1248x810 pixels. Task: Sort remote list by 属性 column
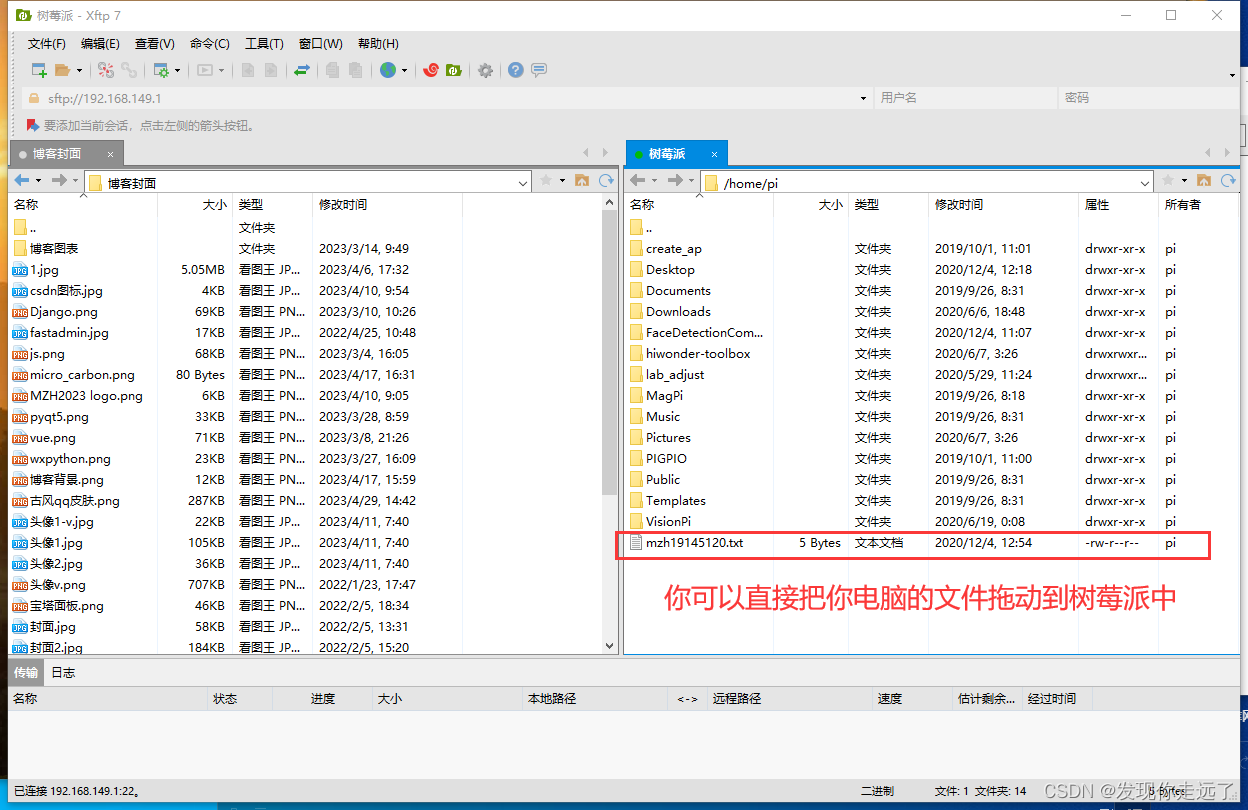pyautogui.click(x=1118, y=204)
